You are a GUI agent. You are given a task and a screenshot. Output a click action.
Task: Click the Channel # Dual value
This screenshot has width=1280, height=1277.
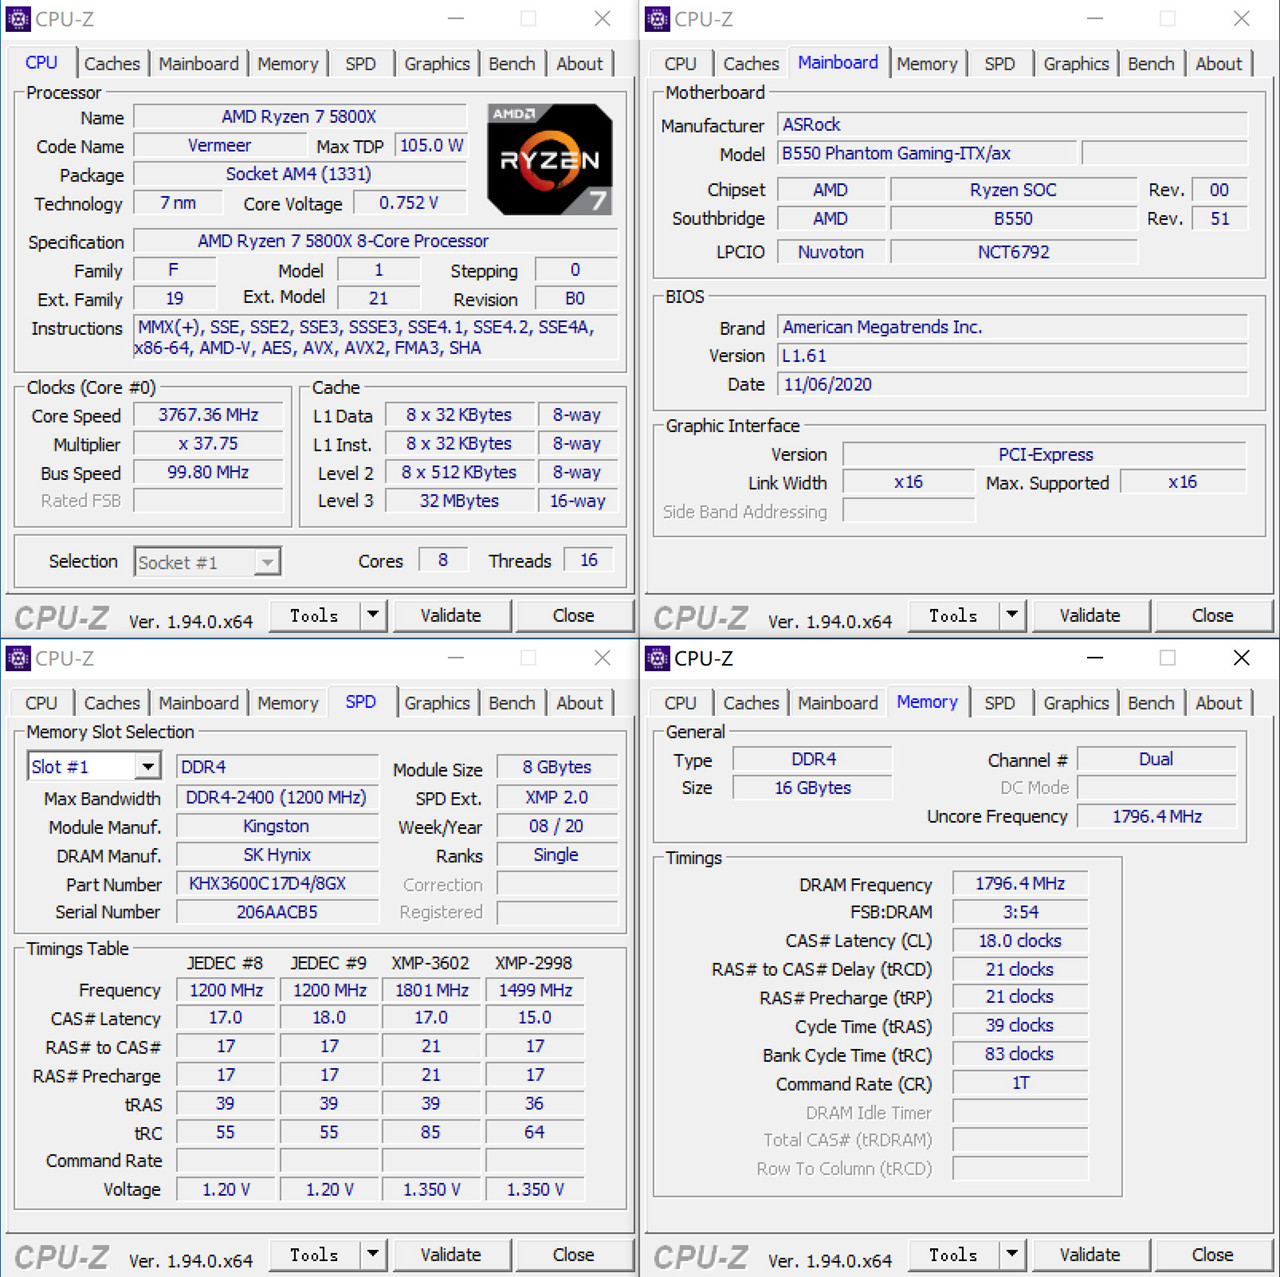(x=1156, y=759)
